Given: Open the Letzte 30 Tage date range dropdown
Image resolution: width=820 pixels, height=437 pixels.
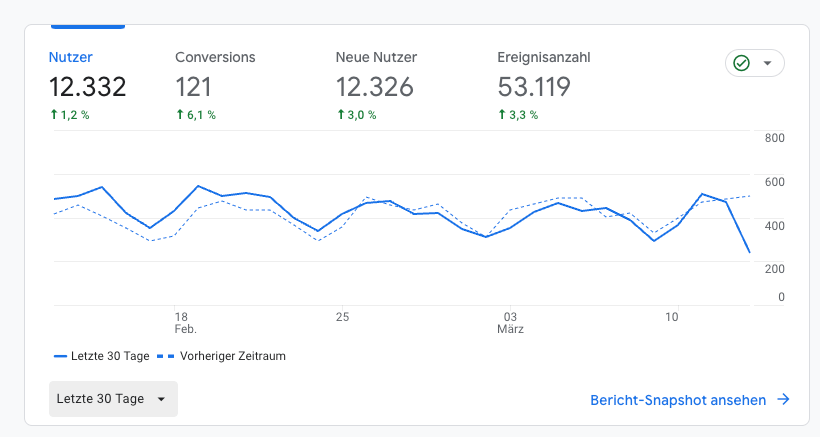Looking at the screenshot, I should coord(113,399).
